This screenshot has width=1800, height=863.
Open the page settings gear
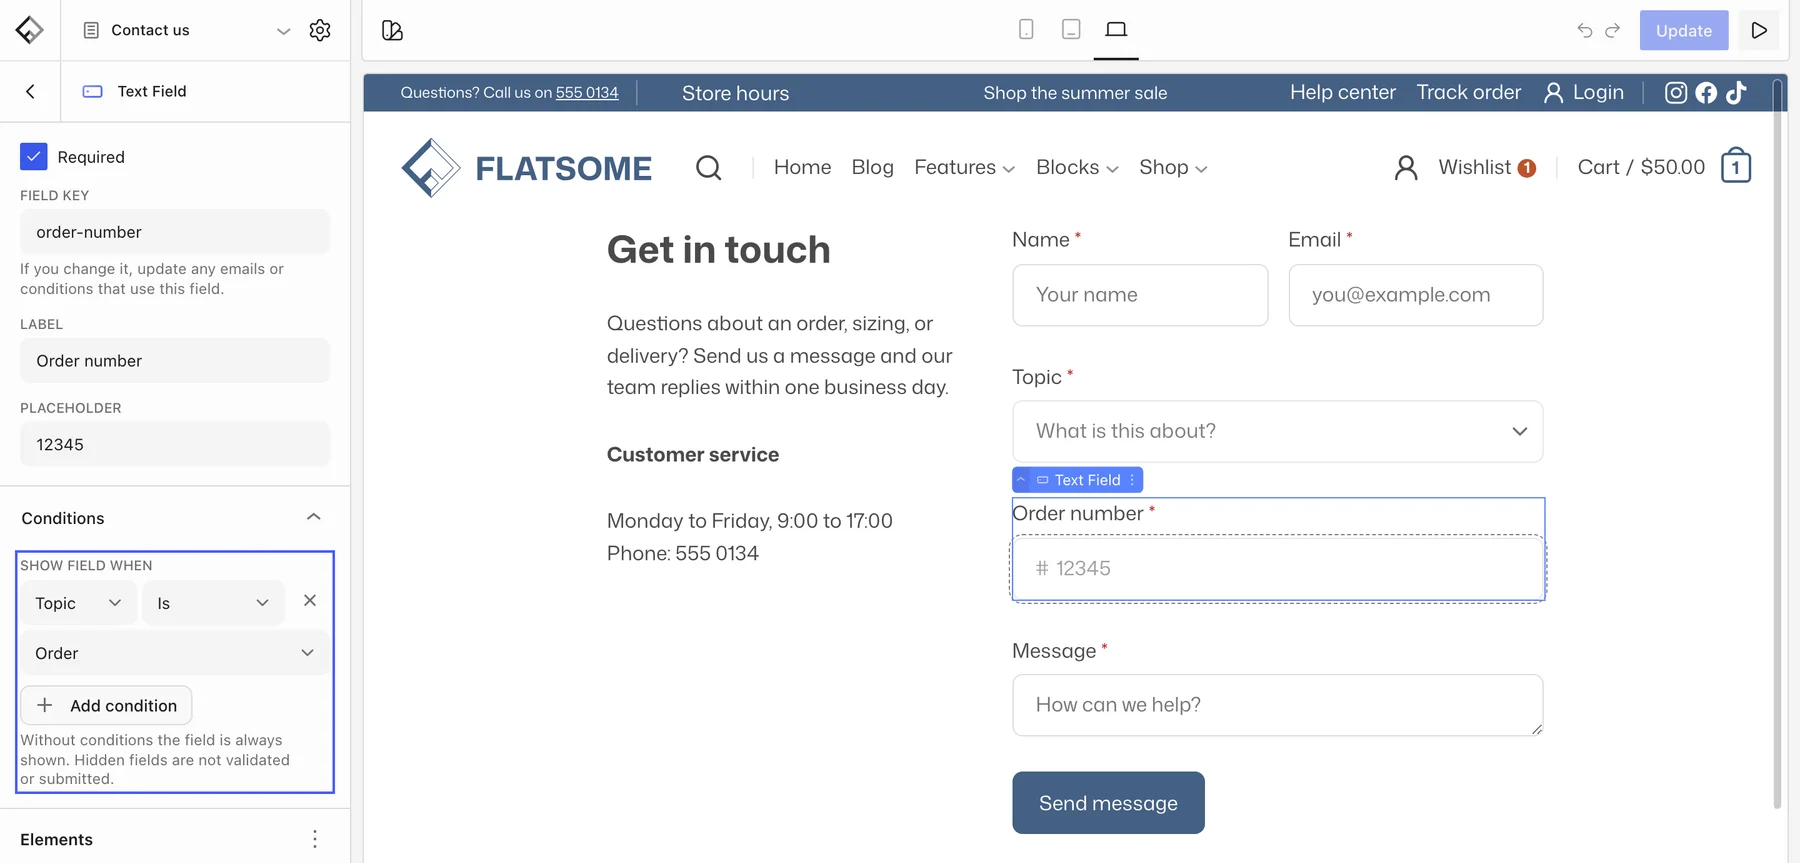click(320, 30)
